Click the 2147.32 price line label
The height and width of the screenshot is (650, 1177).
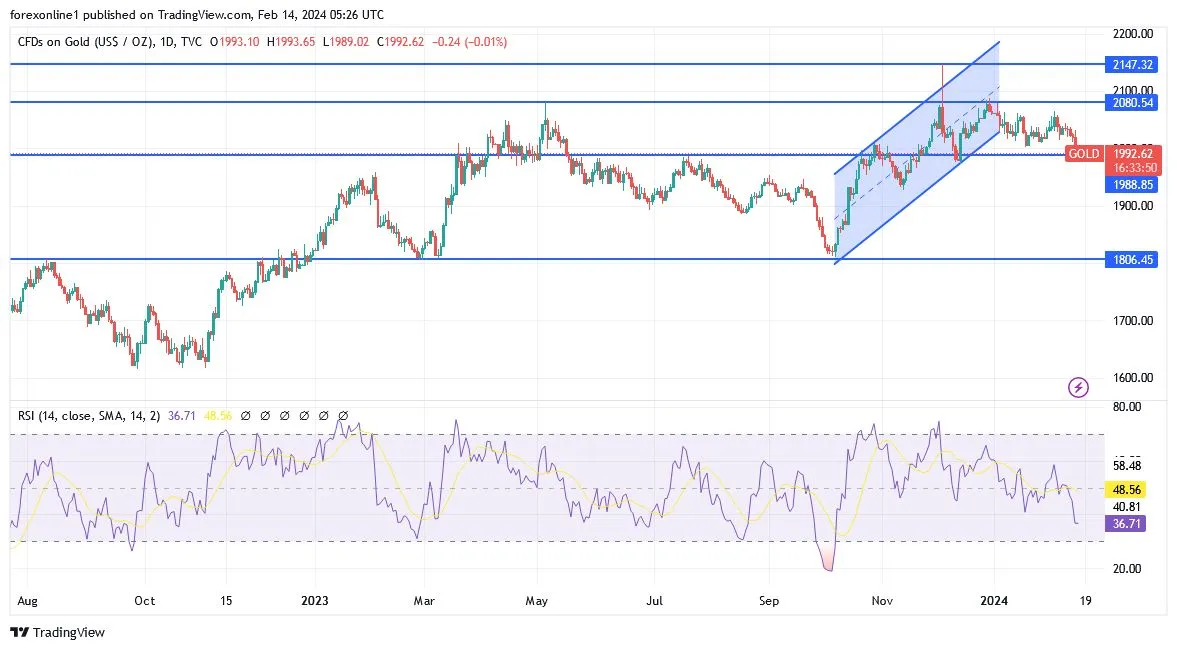pos(1132,65)
